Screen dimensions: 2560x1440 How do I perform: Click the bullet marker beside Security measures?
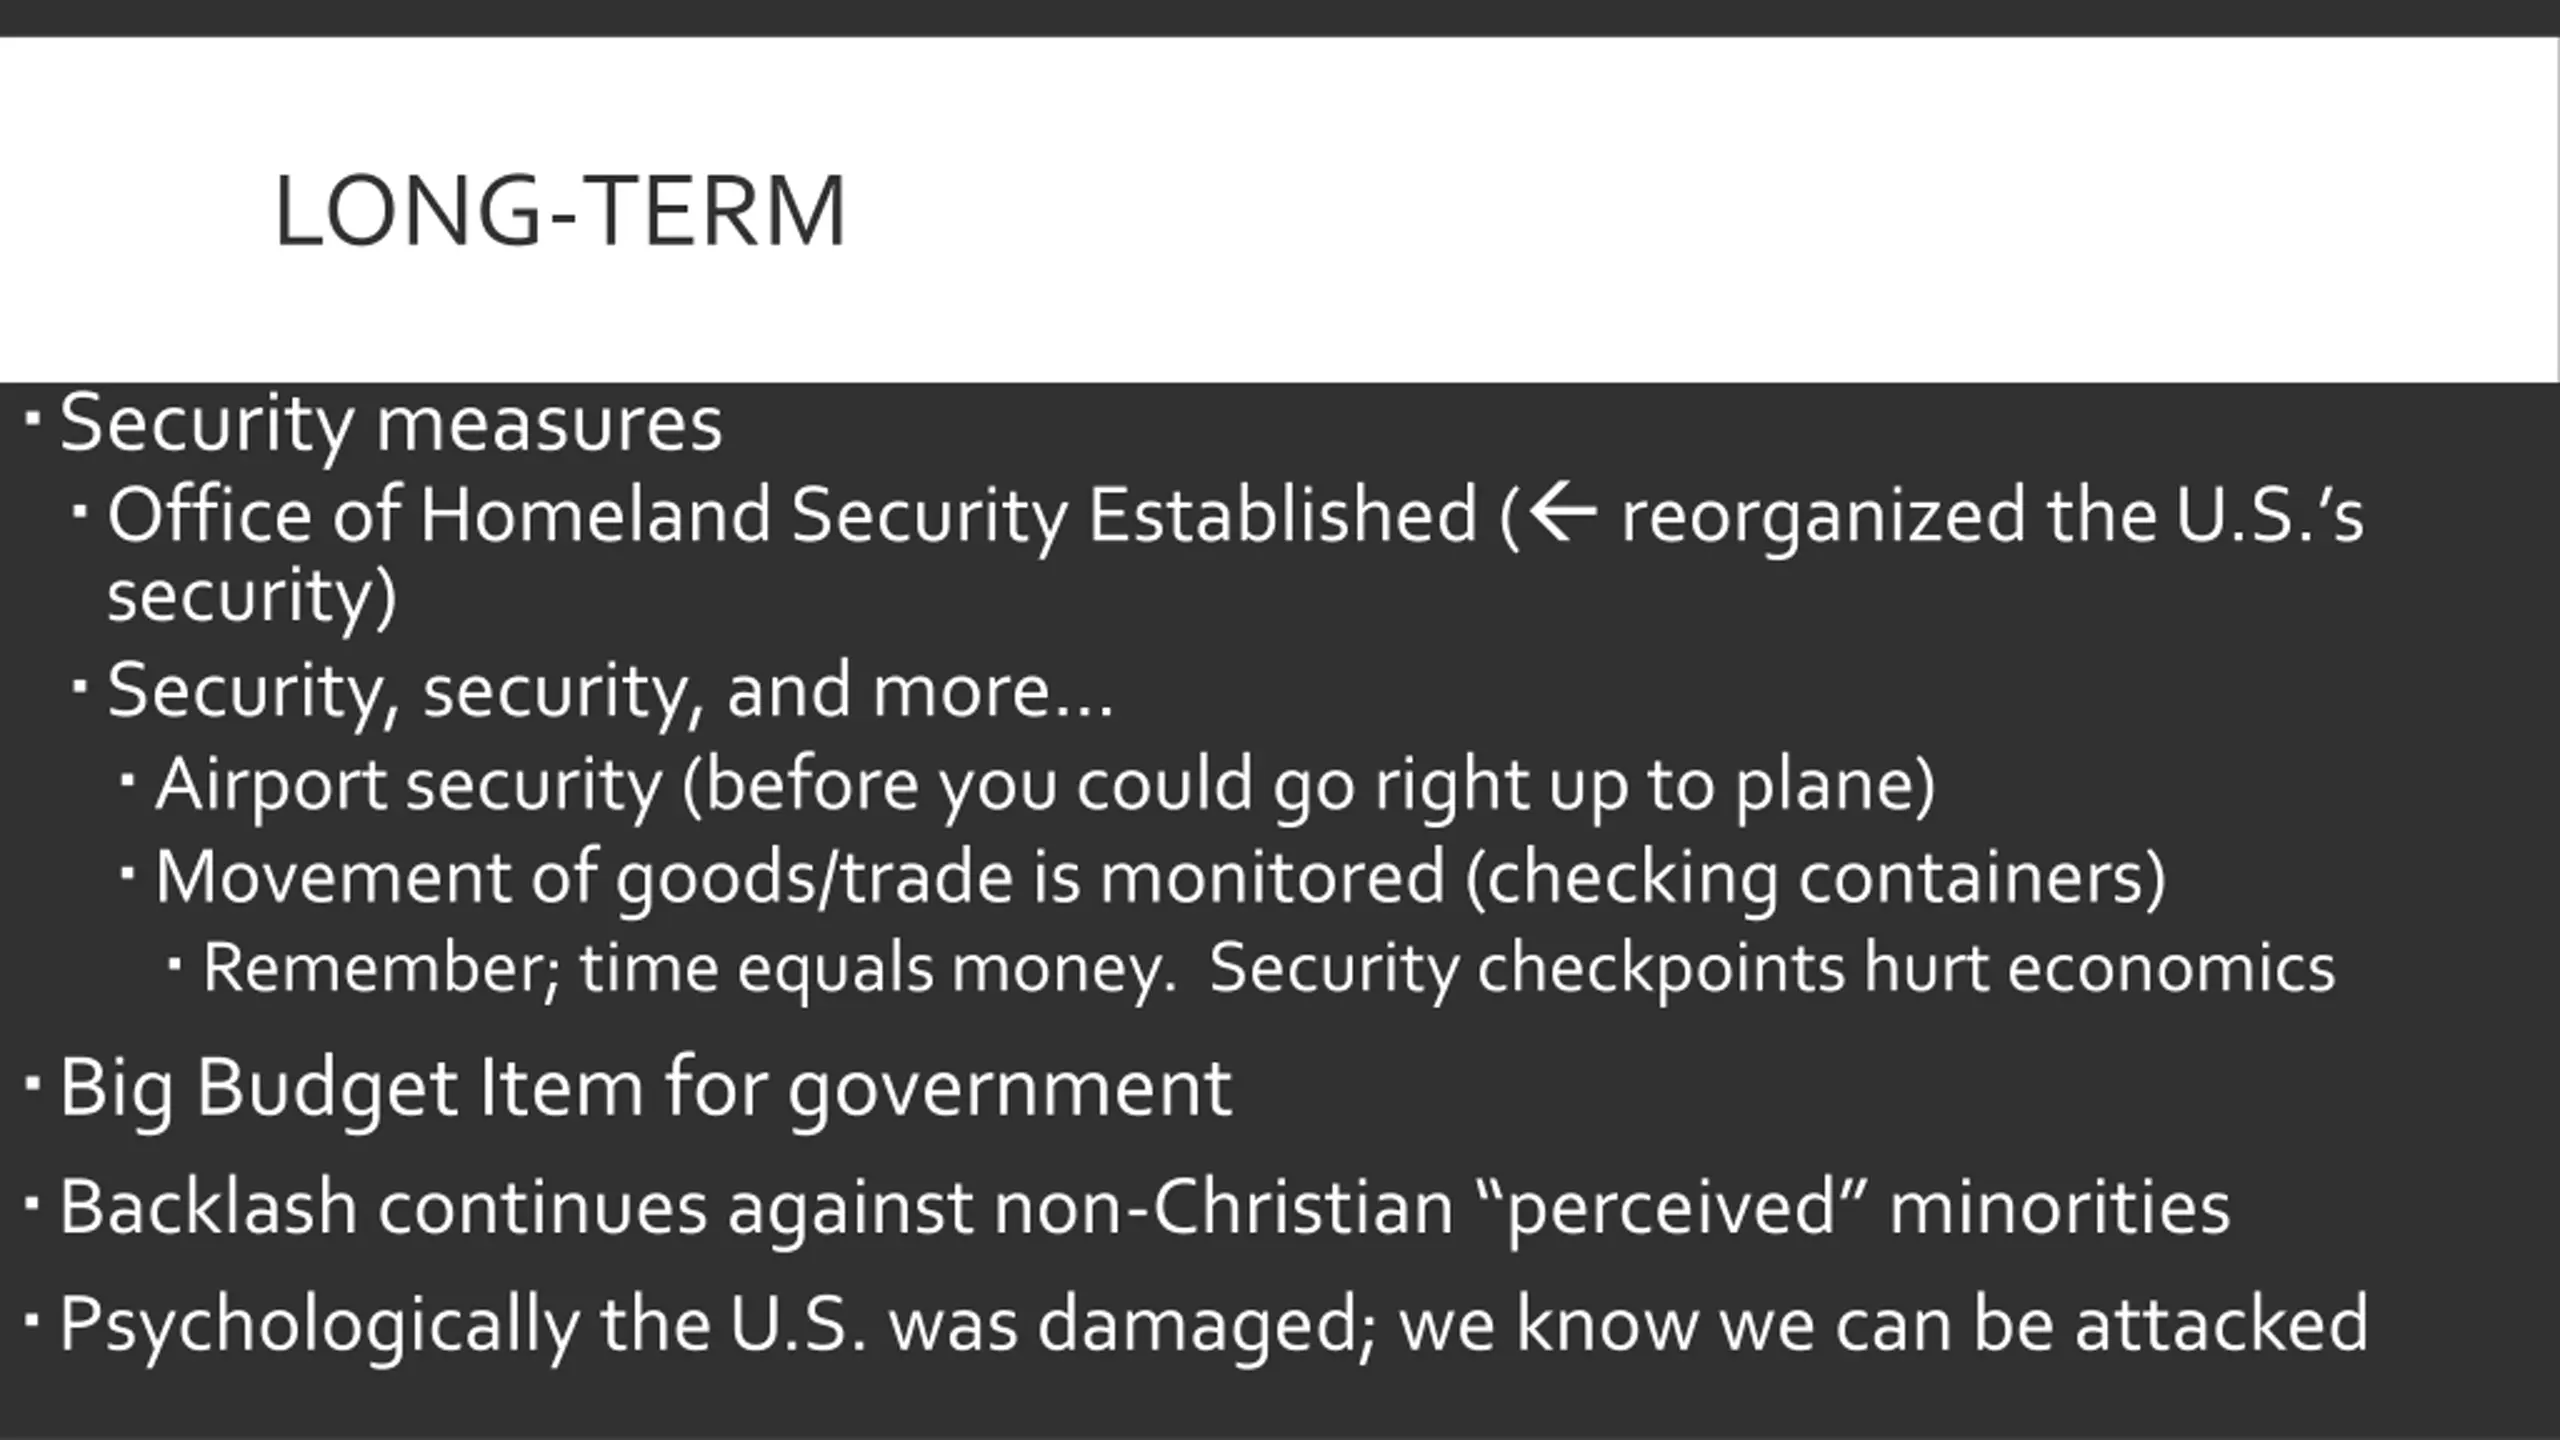coord(32,415)
